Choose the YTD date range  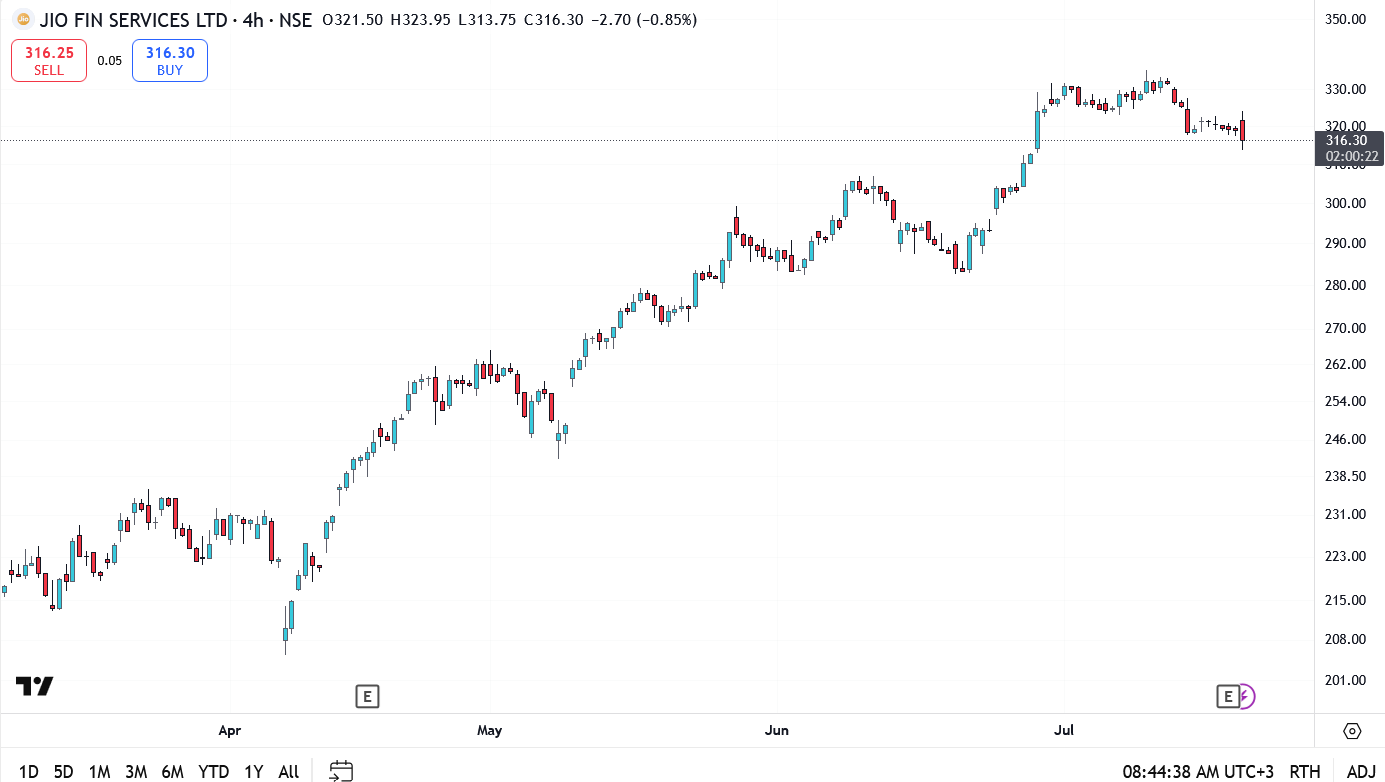[x=213, y=771]
